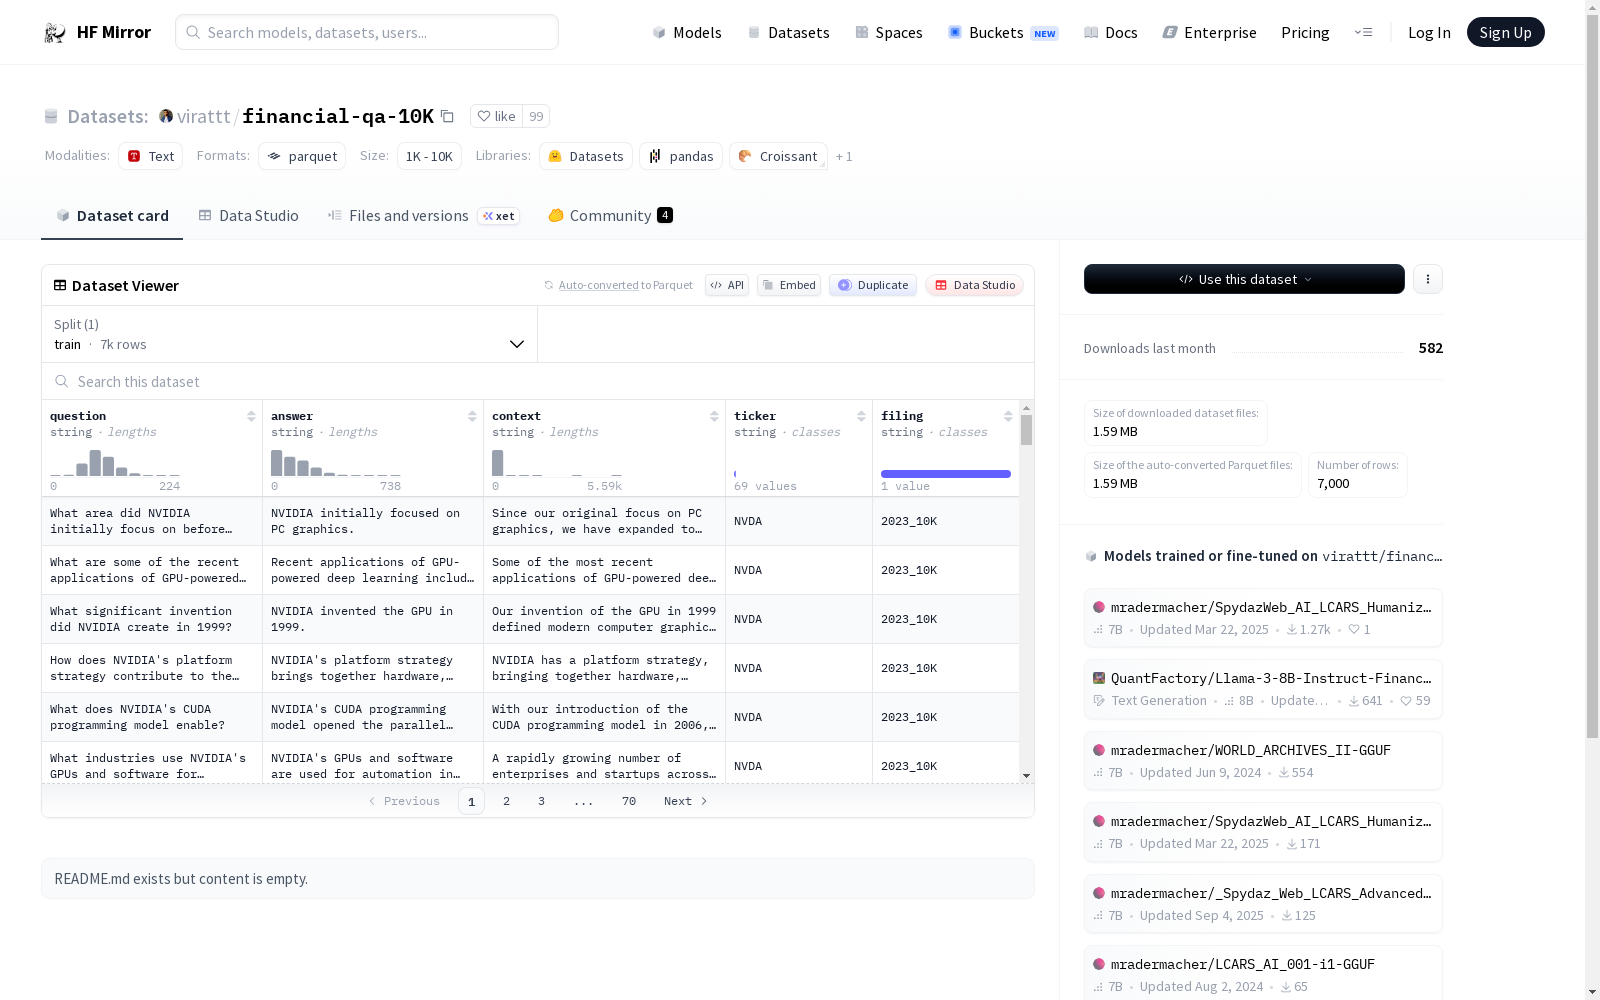The image size is (1600, 1000).
Task: Click the three-dot options button beside Use this dataset
Action: click(1428, 279)
